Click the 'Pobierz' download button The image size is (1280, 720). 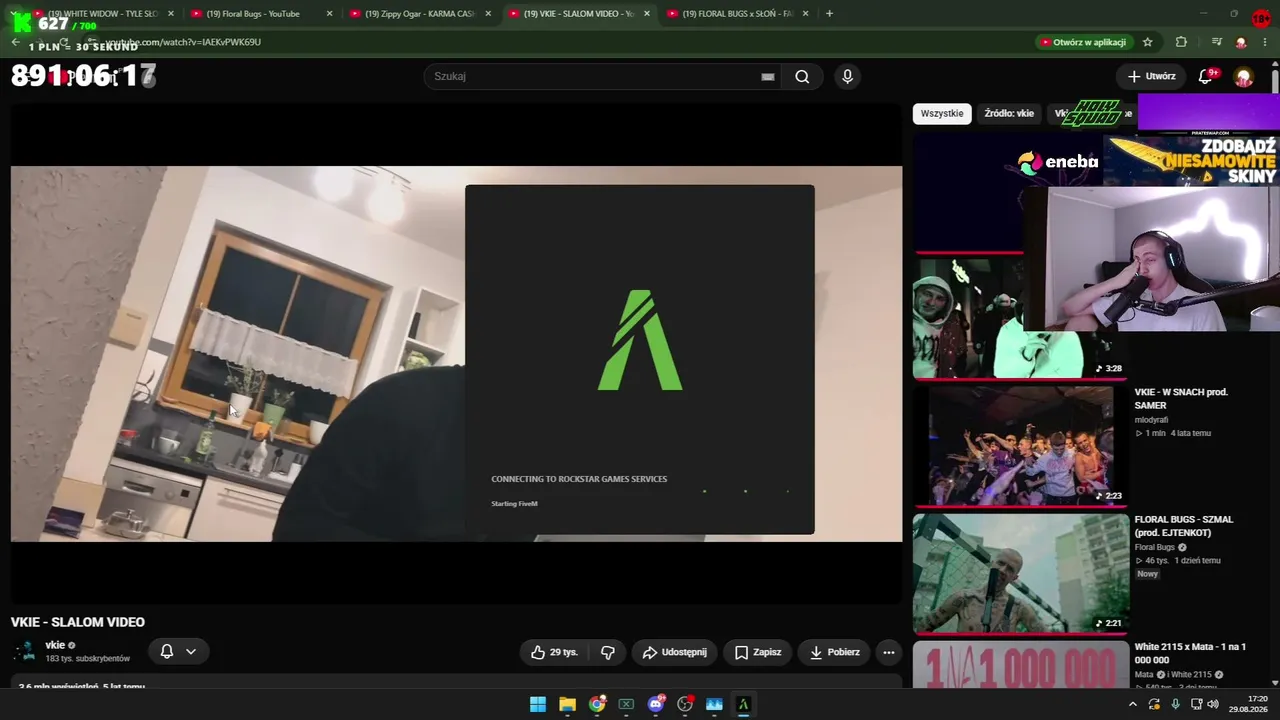coord(834,652)
